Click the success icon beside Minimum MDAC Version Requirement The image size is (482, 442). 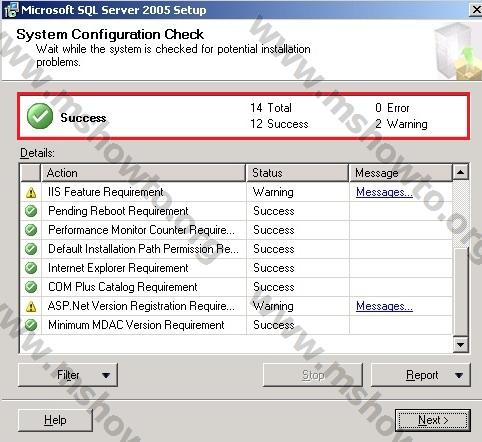pos(31,325)
